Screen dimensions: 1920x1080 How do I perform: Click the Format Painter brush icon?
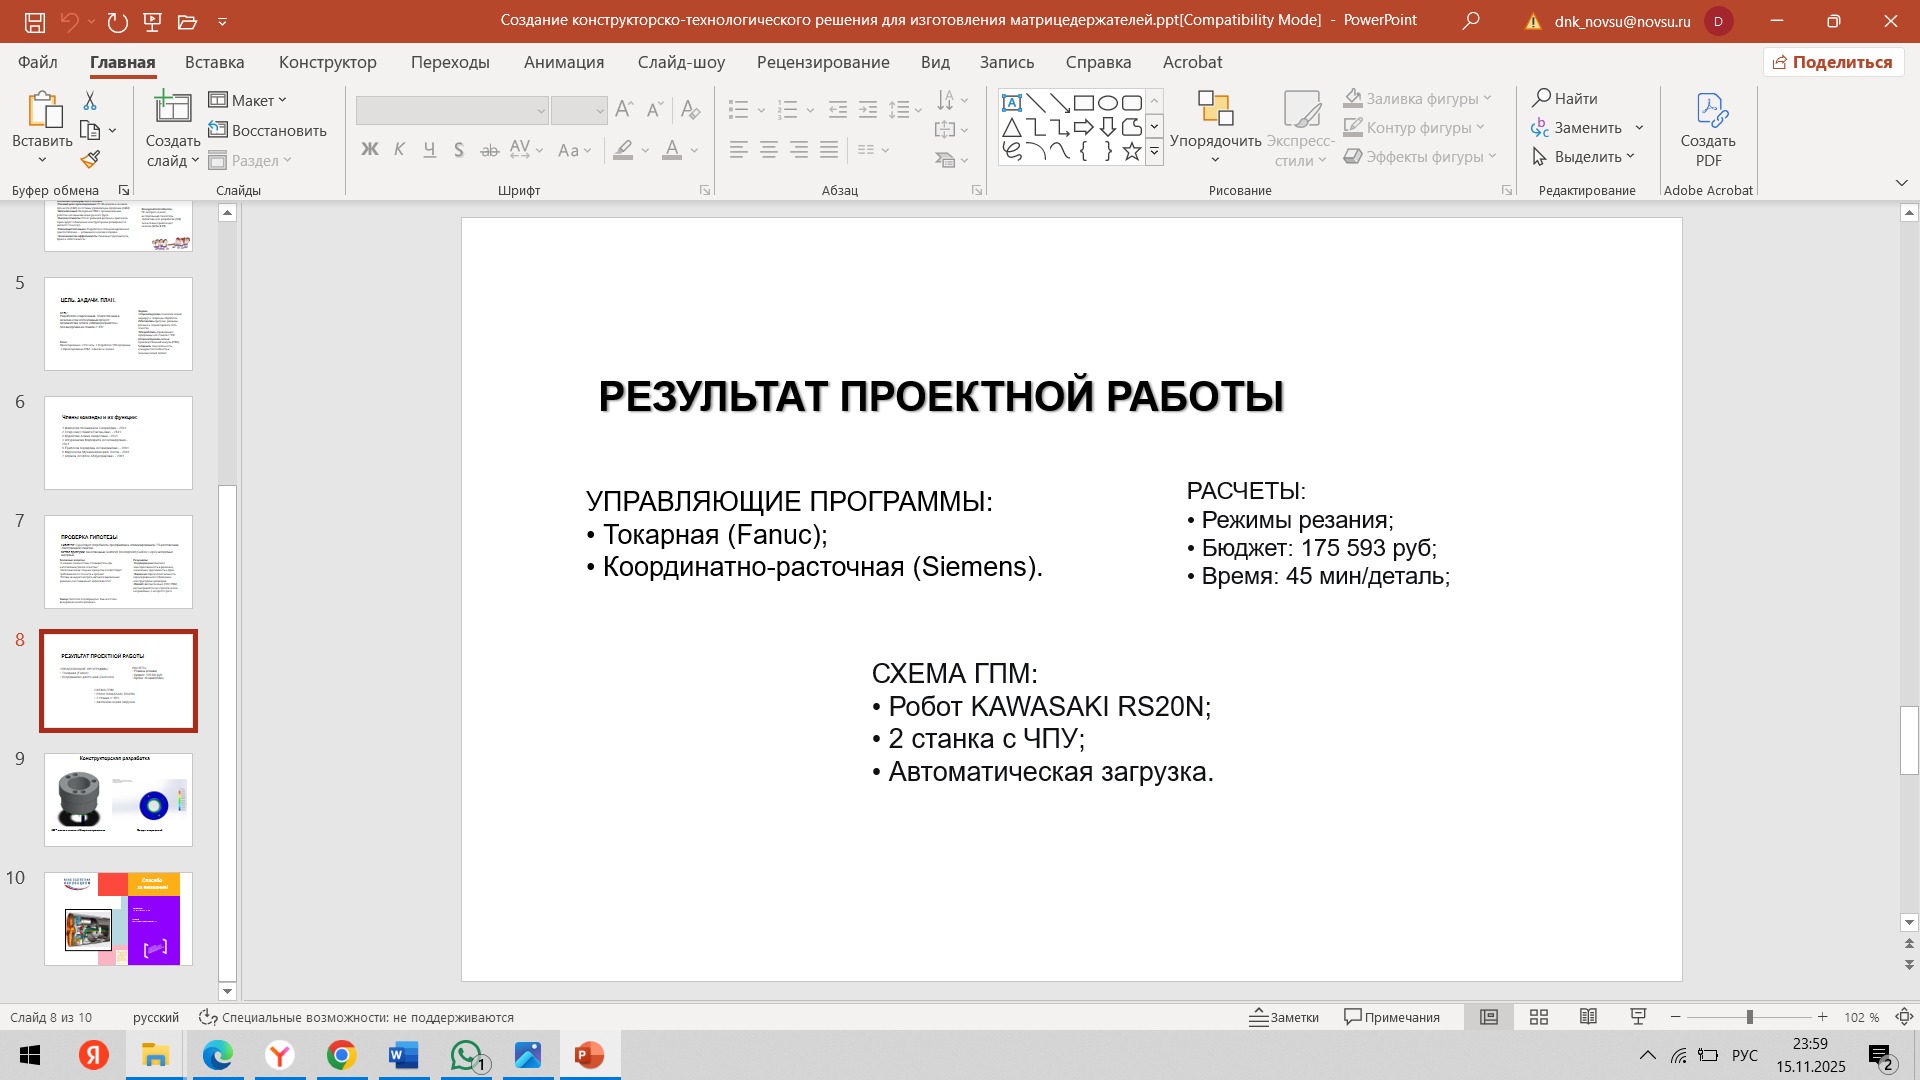coord(90,160)
